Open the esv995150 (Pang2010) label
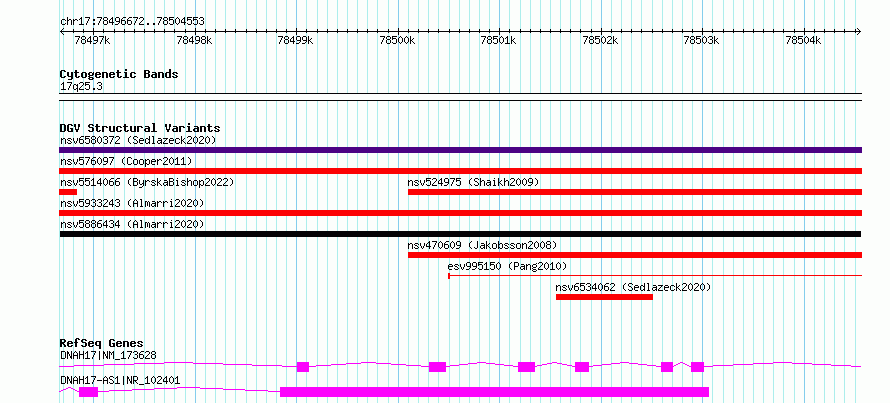The height and width of the screenshot is (403, 890). coord(507,266)
